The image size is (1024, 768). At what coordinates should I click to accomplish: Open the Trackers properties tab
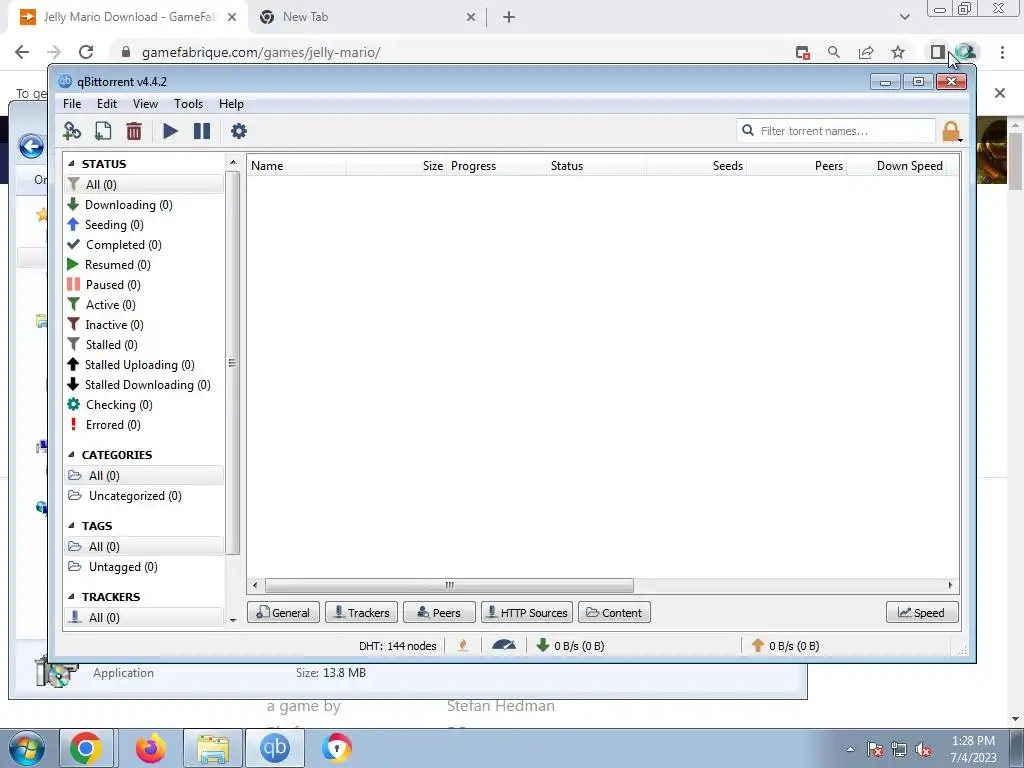(361, 613)
